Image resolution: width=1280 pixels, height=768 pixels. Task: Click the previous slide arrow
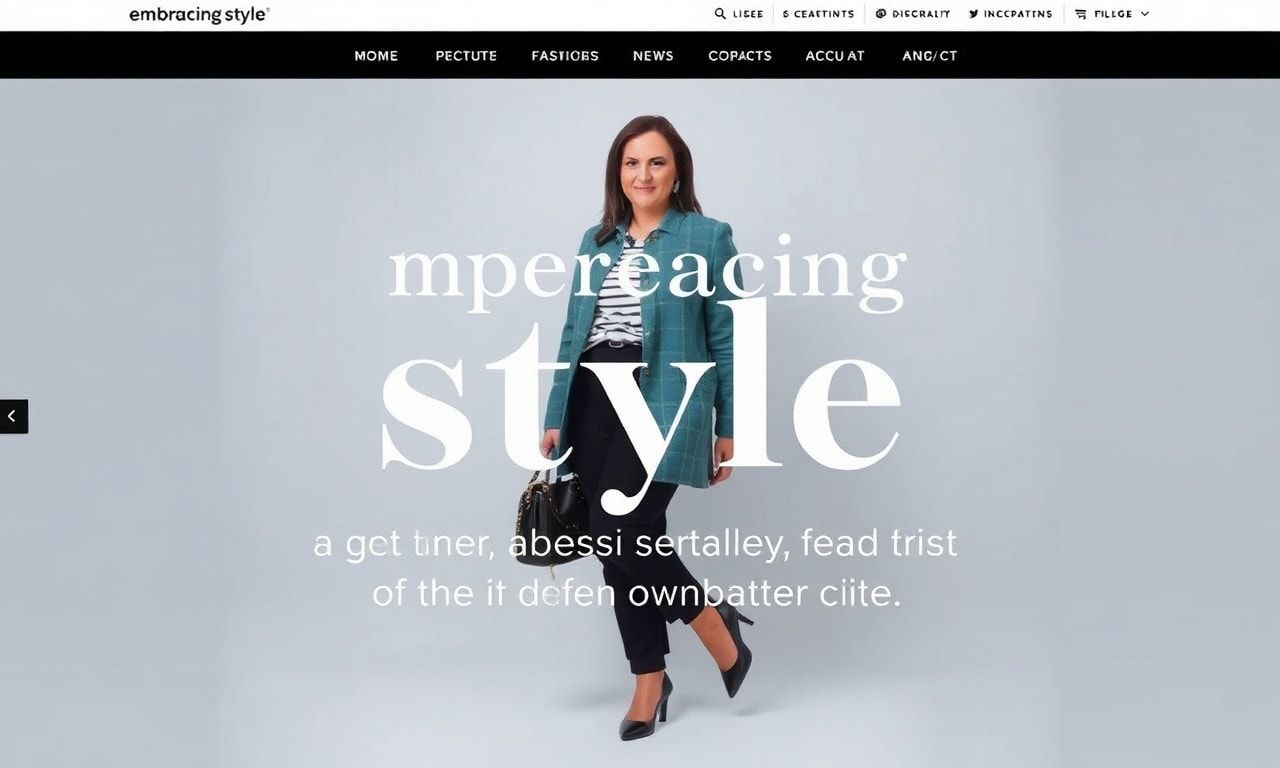[x=14, y=416]
